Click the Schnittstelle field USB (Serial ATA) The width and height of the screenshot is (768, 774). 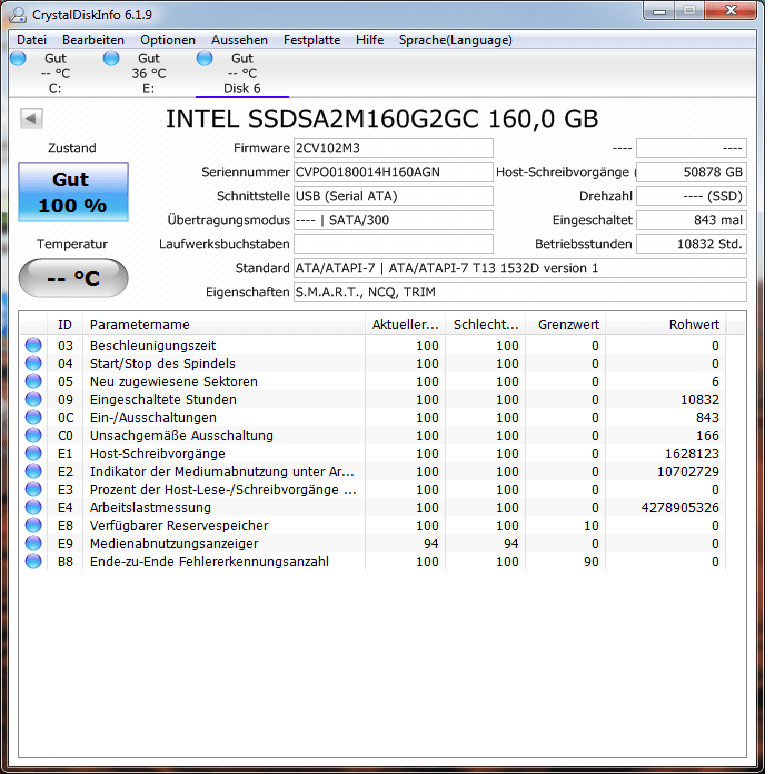393,196
